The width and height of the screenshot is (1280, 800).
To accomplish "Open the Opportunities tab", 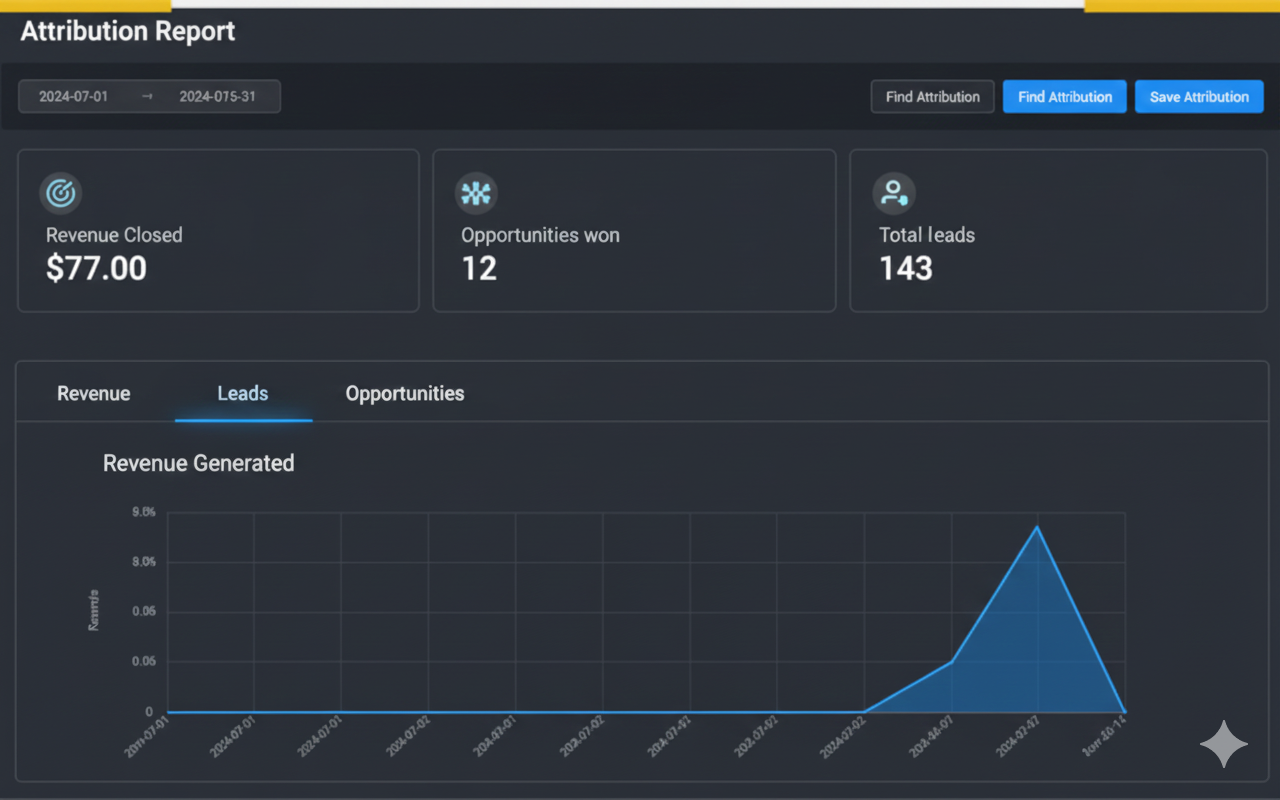I will pos(405,394).
